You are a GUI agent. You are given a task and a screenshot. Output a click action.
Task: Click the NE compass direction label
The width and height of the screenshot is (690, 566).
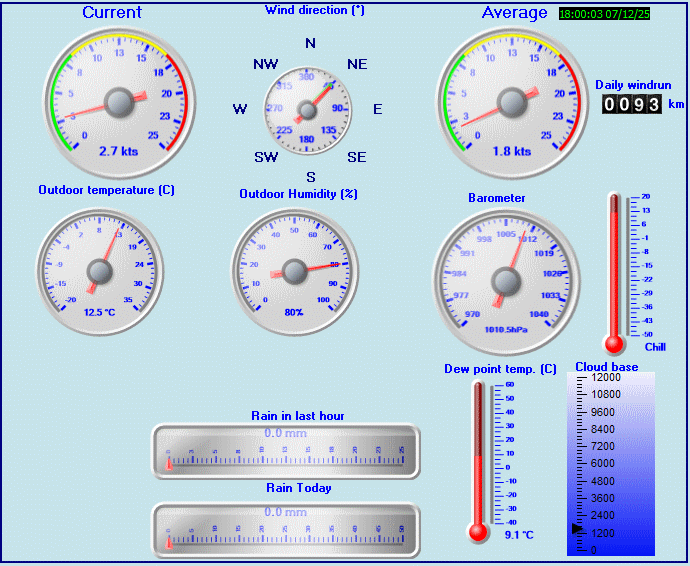pyautogui.click(x=357, y=64)
